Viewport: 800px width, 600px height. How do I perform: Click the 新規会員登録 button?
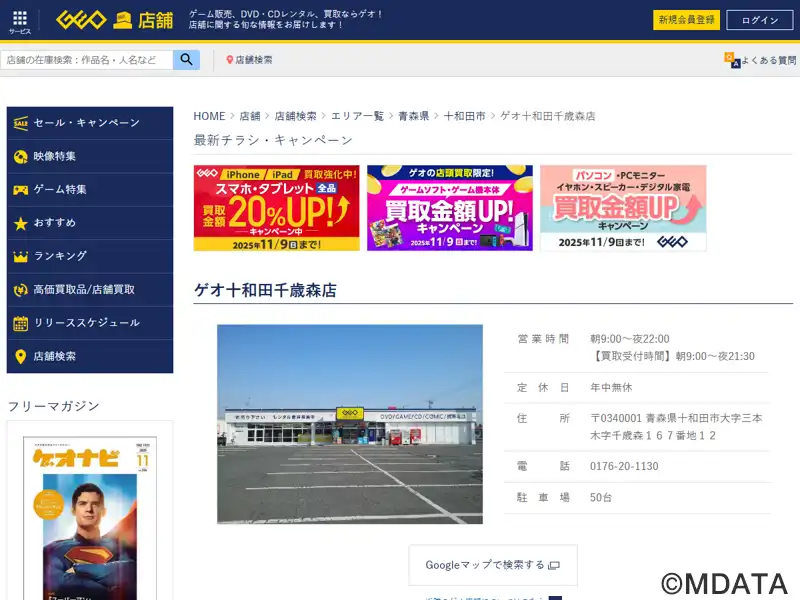tap(687, 20)
